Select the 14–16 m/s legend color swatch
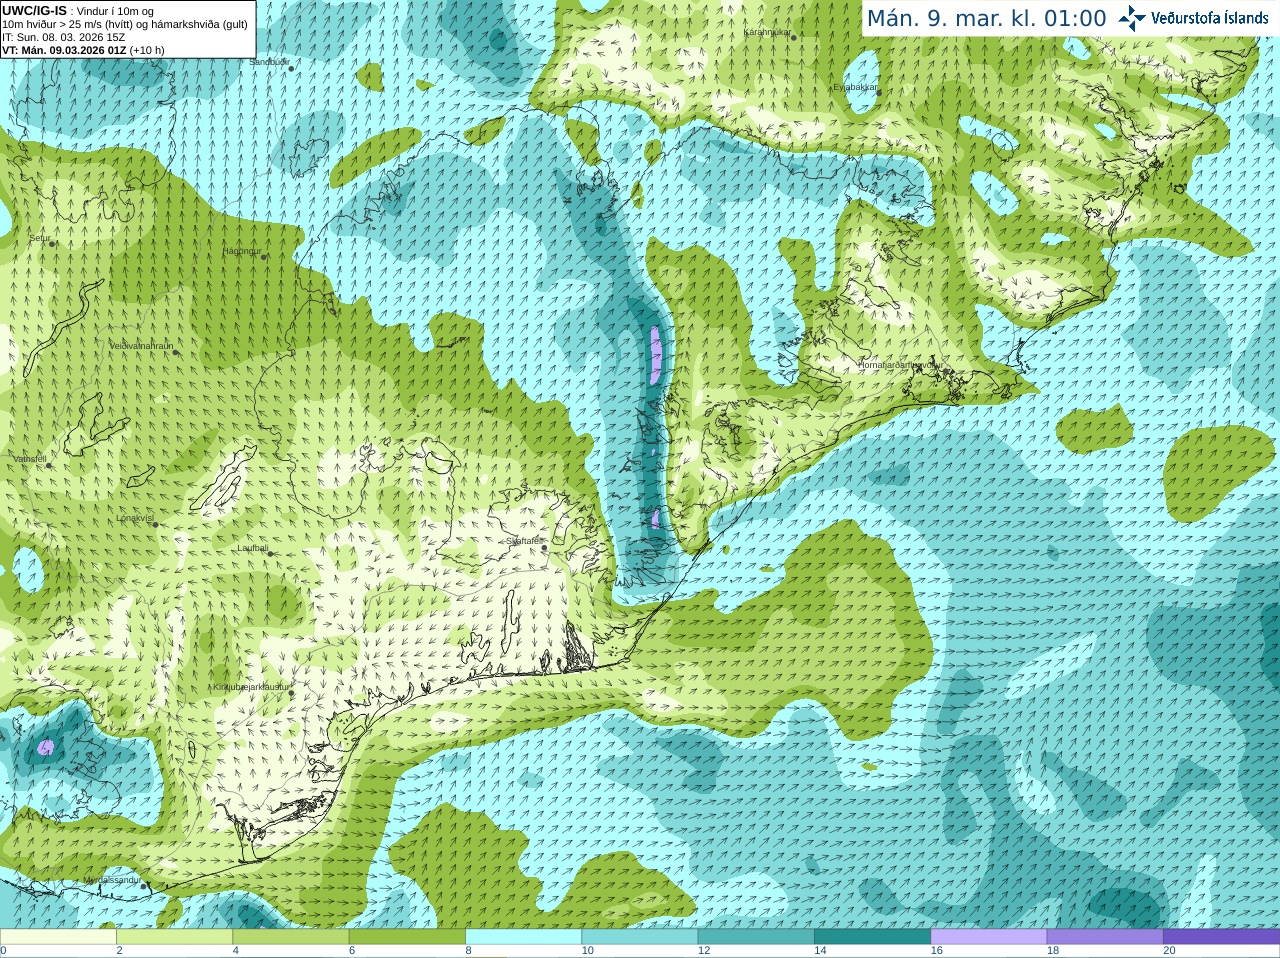Viewport: 1280px width, 958px height. (872, 937)
